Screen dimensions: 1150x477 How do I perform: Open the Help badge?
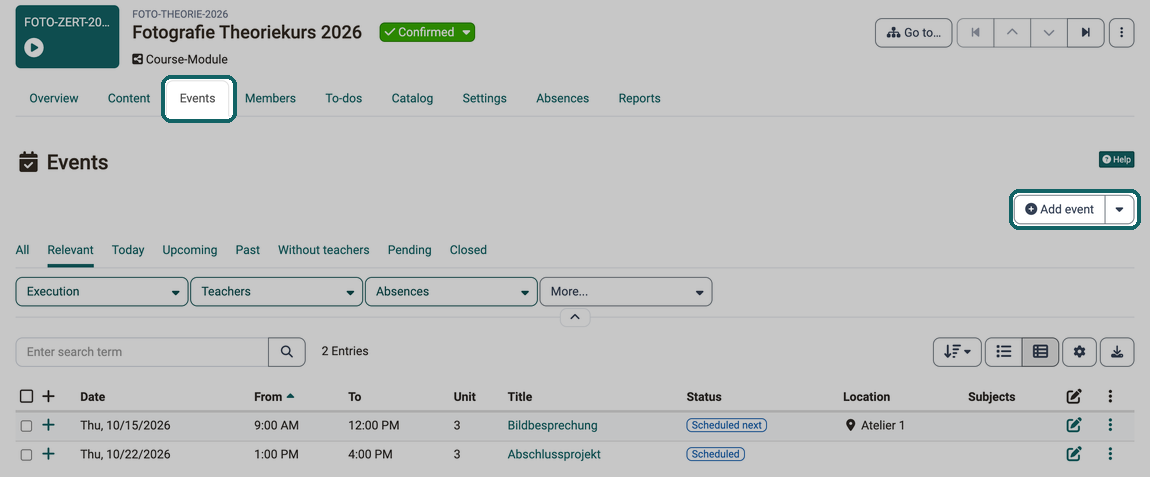click(x=1116, y=160)
